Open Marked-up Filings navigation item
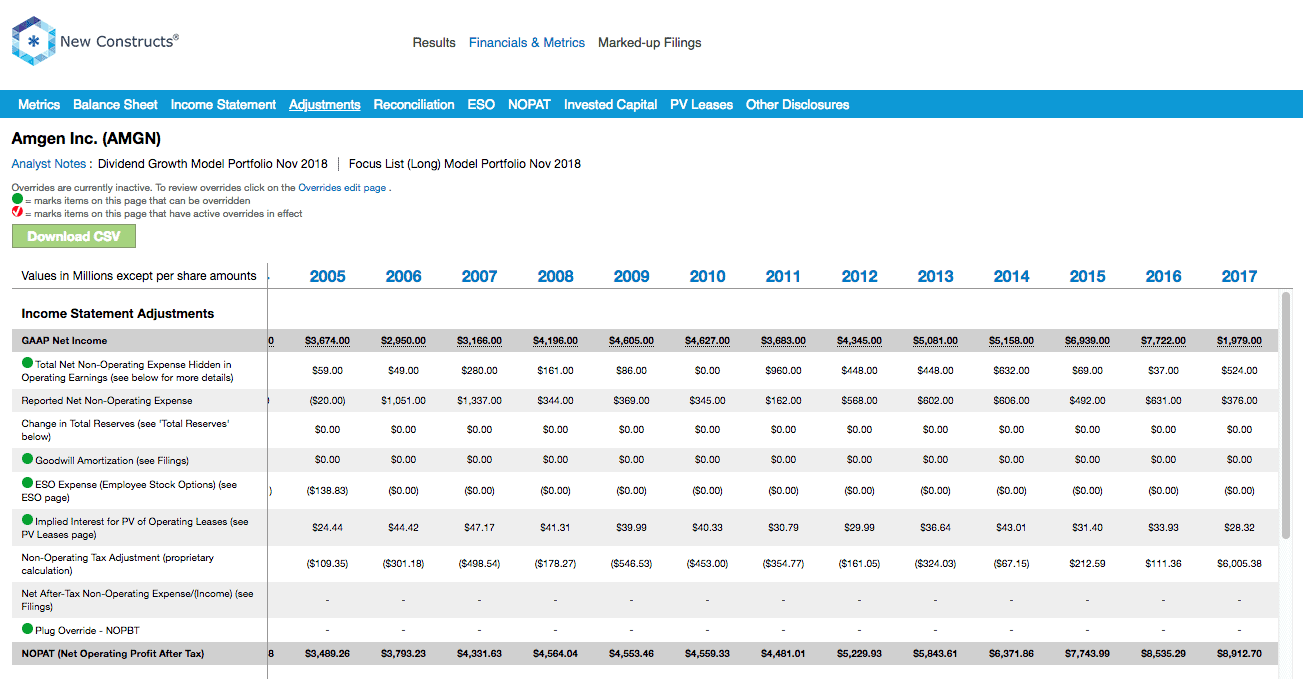The width and height of the screenshot is (1303, 679). pyautogui.click(x=650, y=43)
